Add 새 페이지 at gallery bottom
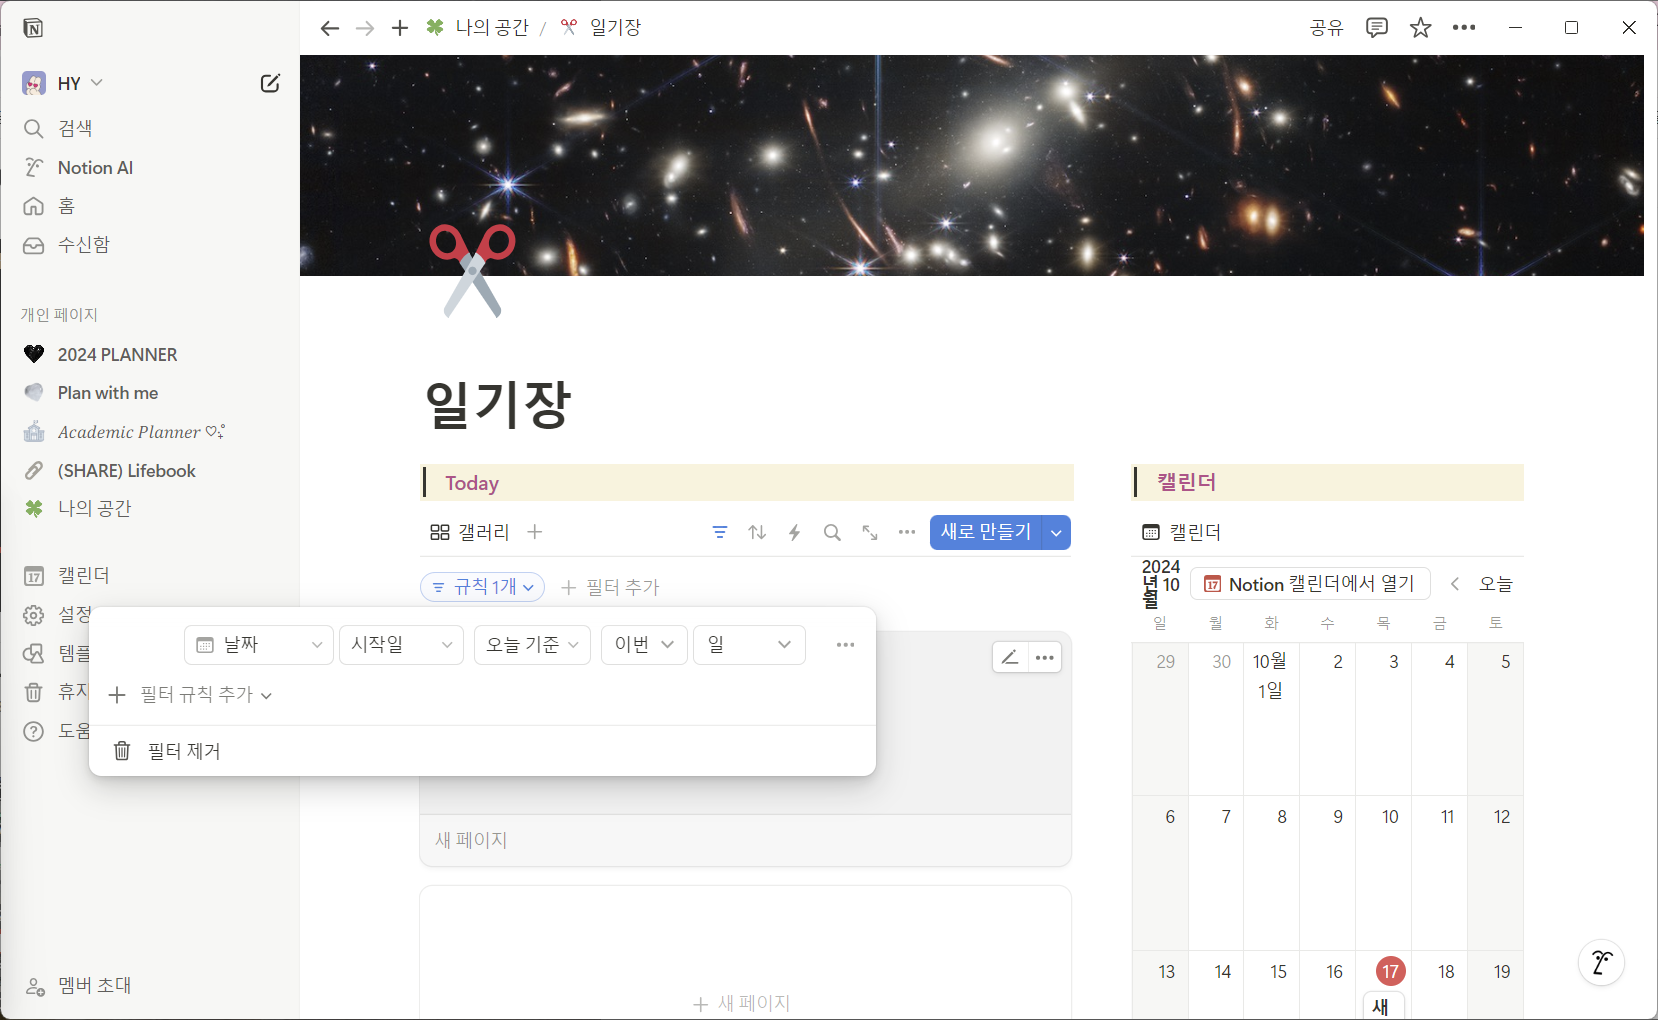The image size is (1658, 1020). (742, 1003)
